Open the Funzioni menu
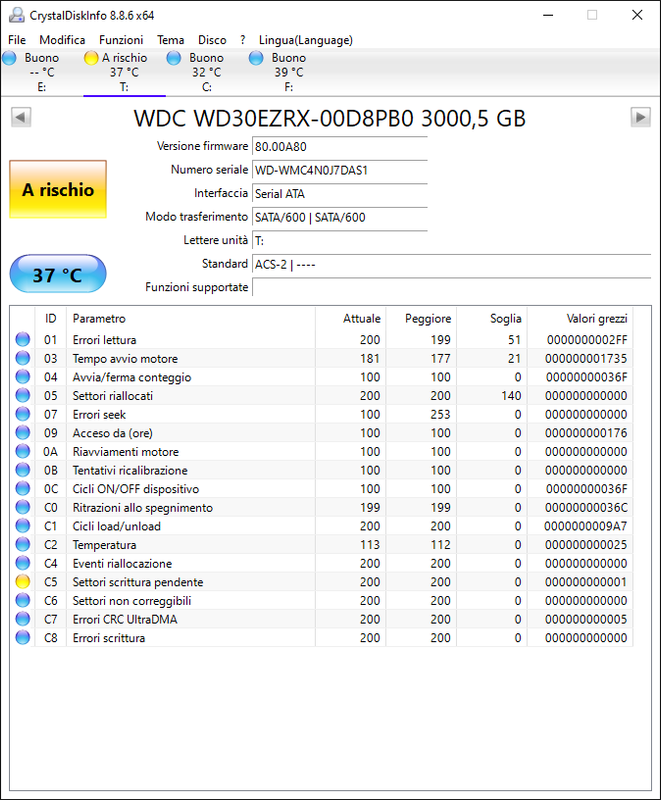Image resolution: width=661 pixels, height=800 pixels. pos(121,40)
